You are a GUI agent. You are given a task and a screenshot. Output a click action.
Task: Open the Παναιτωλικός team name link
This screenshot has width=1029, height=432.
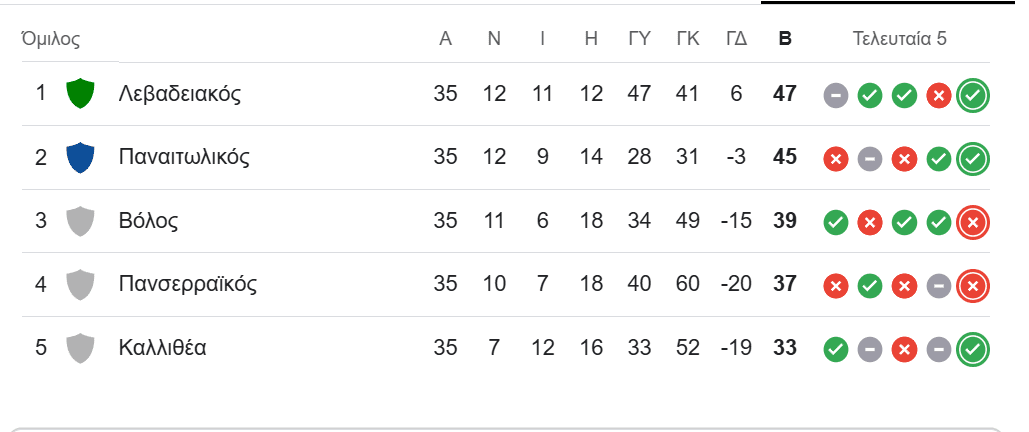point(183,158)
